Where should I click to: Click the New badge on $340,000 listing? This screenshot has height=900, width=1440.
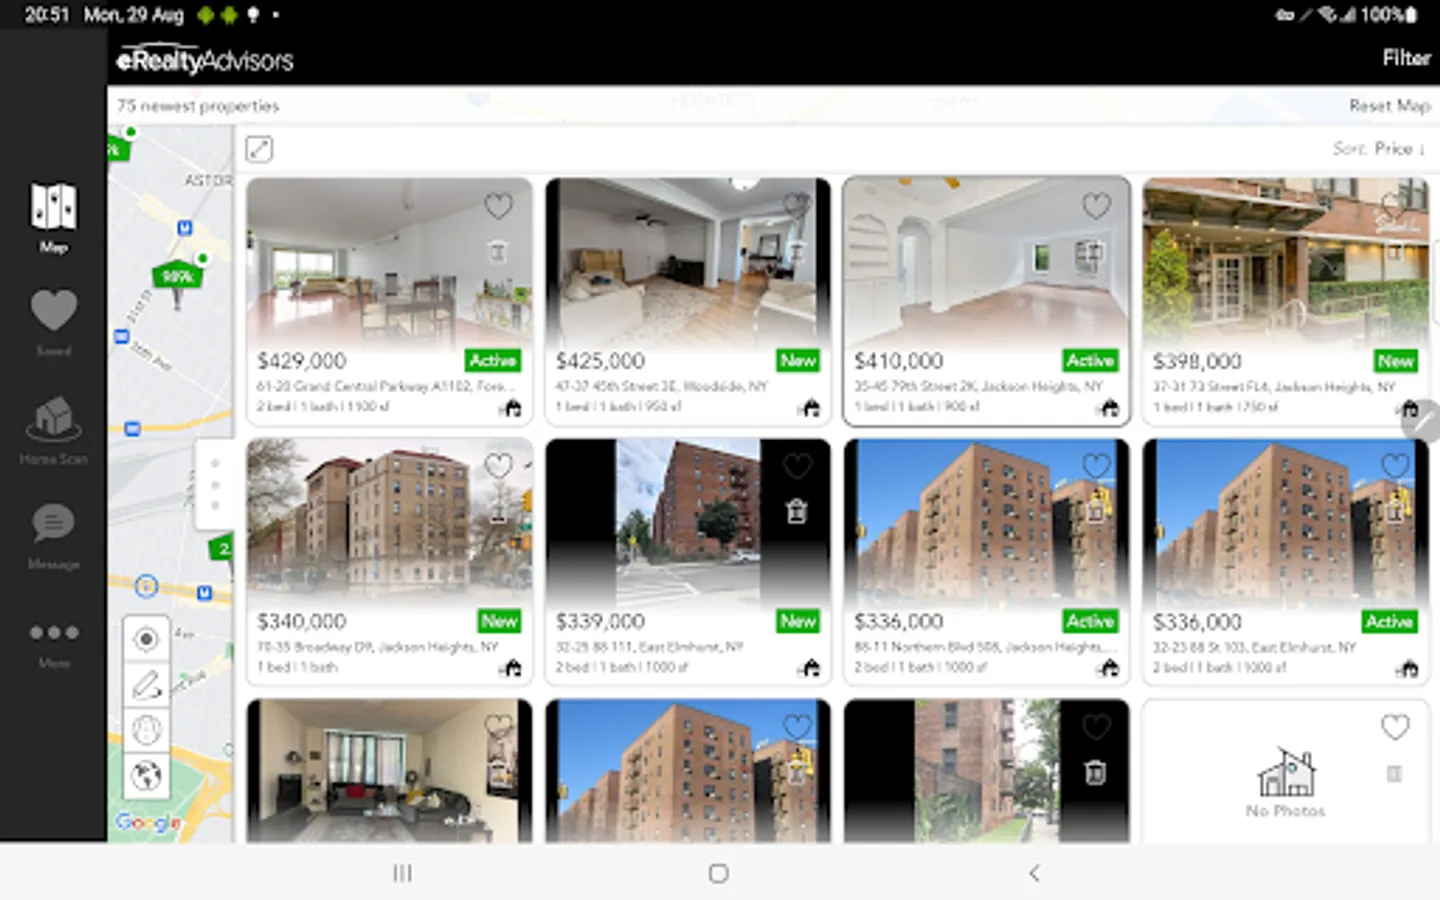coord(499,621)
